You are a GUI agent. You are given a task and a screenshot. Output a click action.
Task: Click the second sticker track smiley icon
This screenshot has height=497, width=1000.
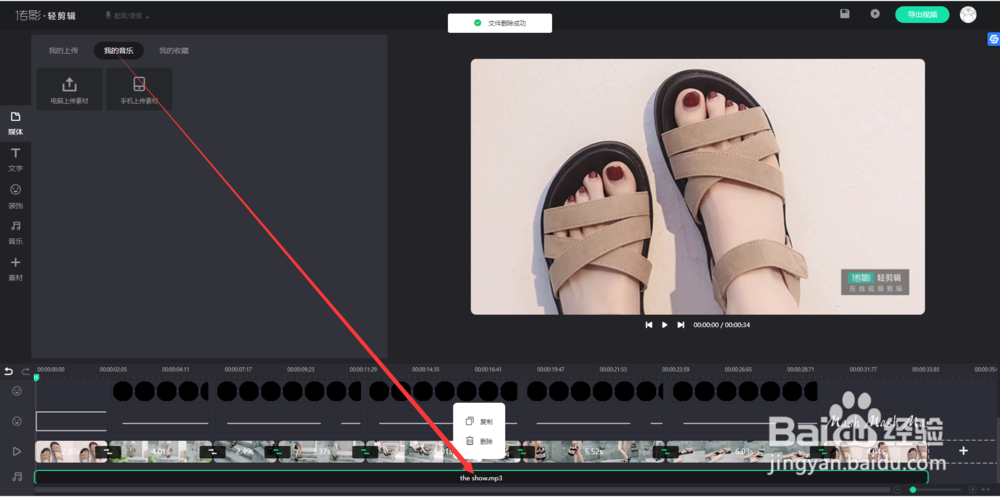(17, 421)
